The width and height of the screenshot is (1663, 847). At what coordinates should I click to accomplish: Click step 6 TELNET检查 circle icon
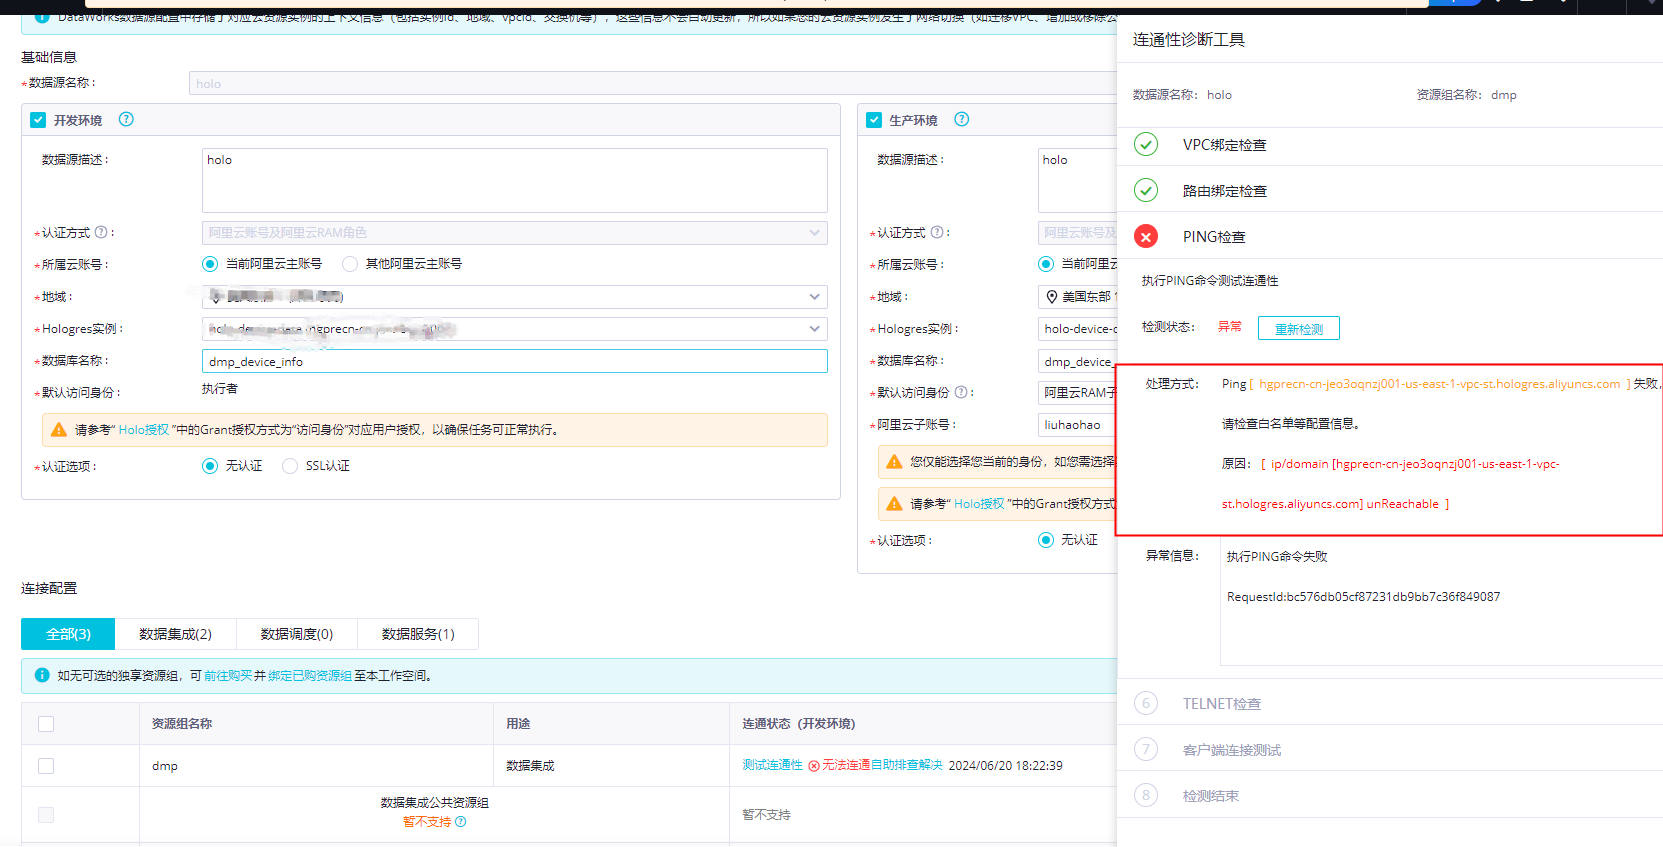click(1146, 703)
